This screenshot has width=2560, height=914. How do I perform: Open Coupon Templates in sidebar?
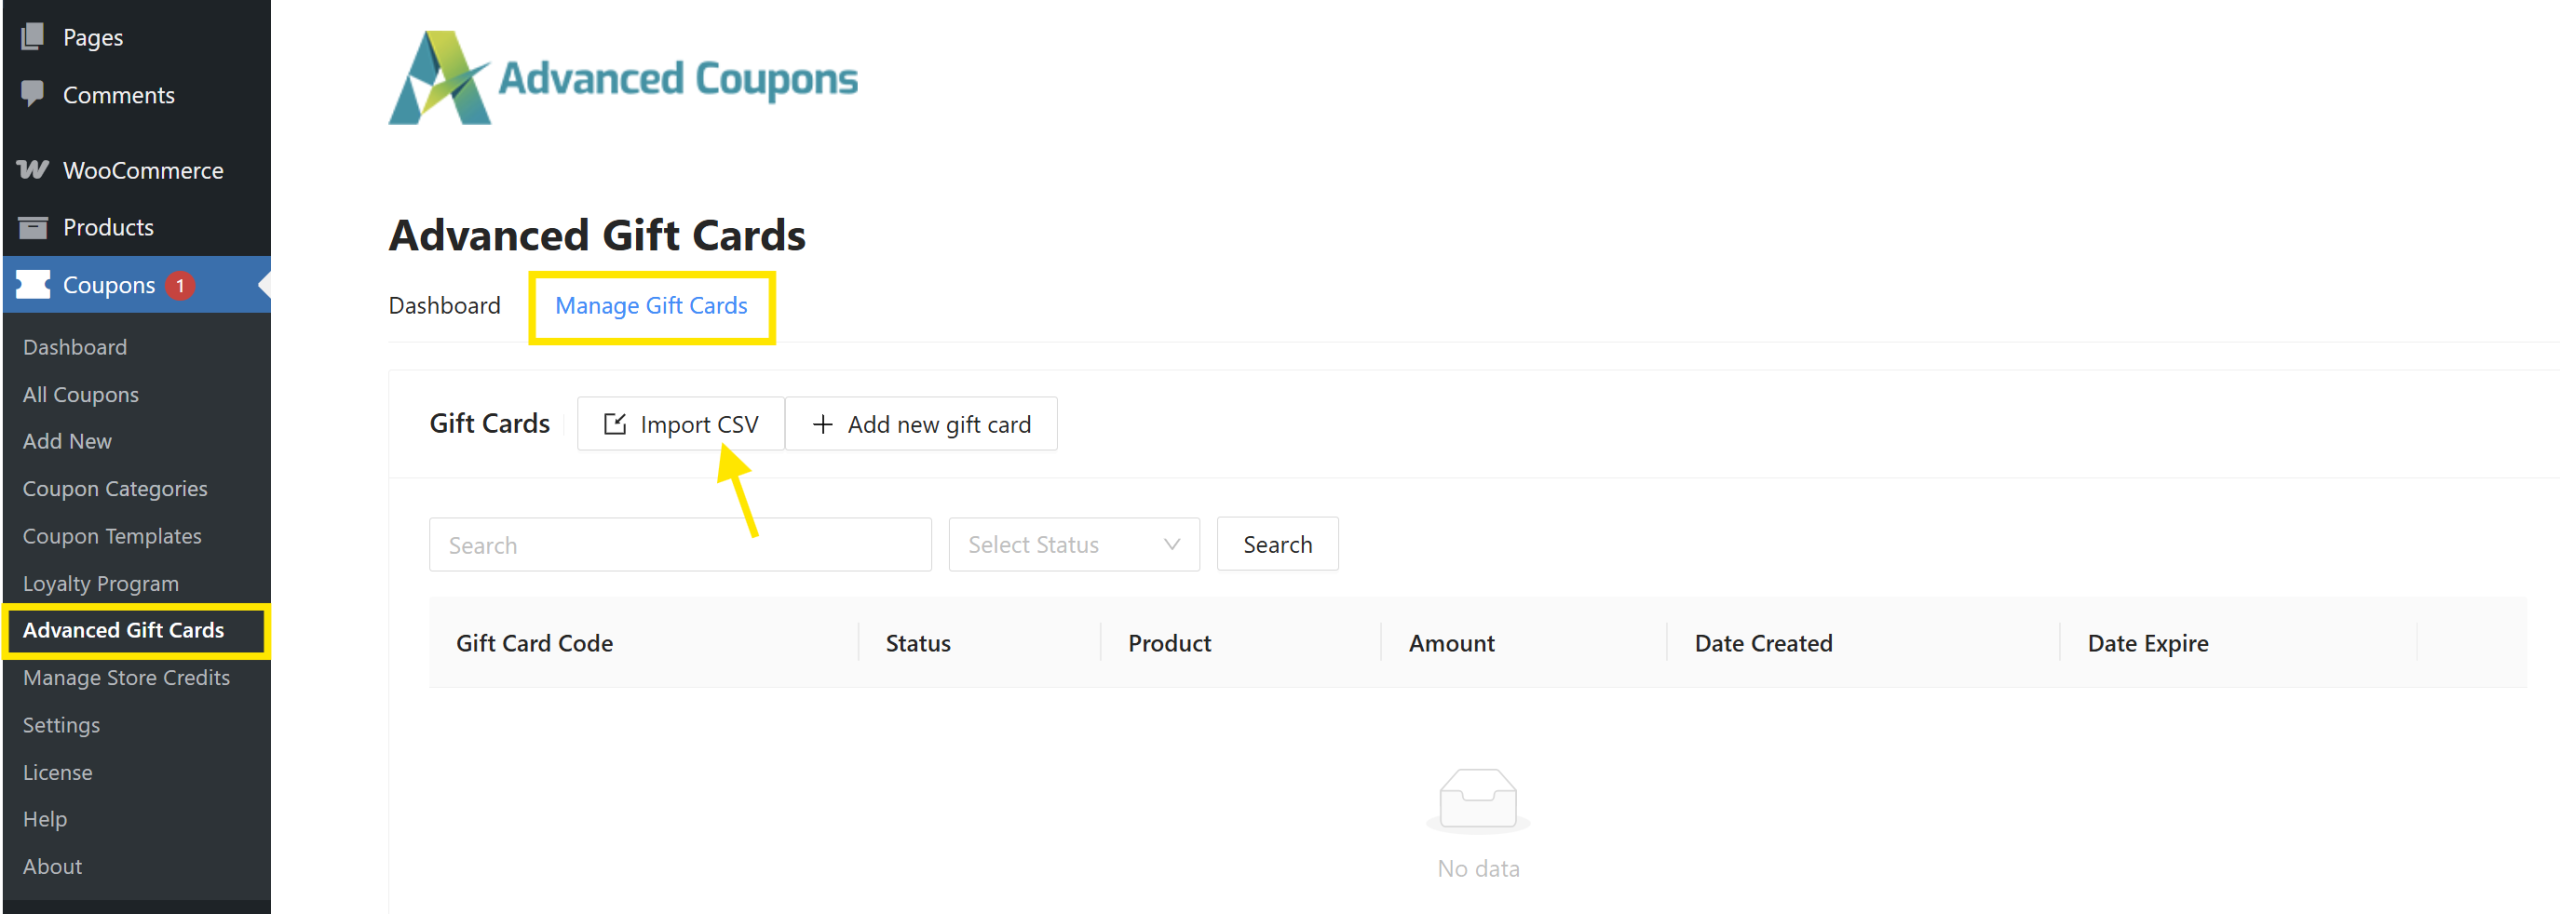click(112, 536)
